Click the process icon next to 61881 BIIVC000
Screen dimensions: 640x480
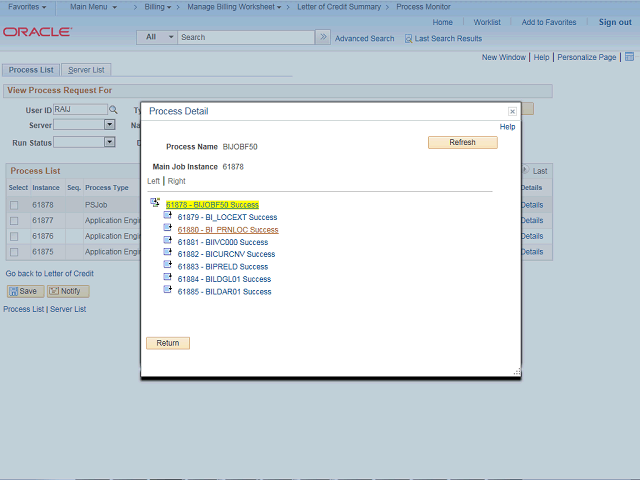(168, 241)
